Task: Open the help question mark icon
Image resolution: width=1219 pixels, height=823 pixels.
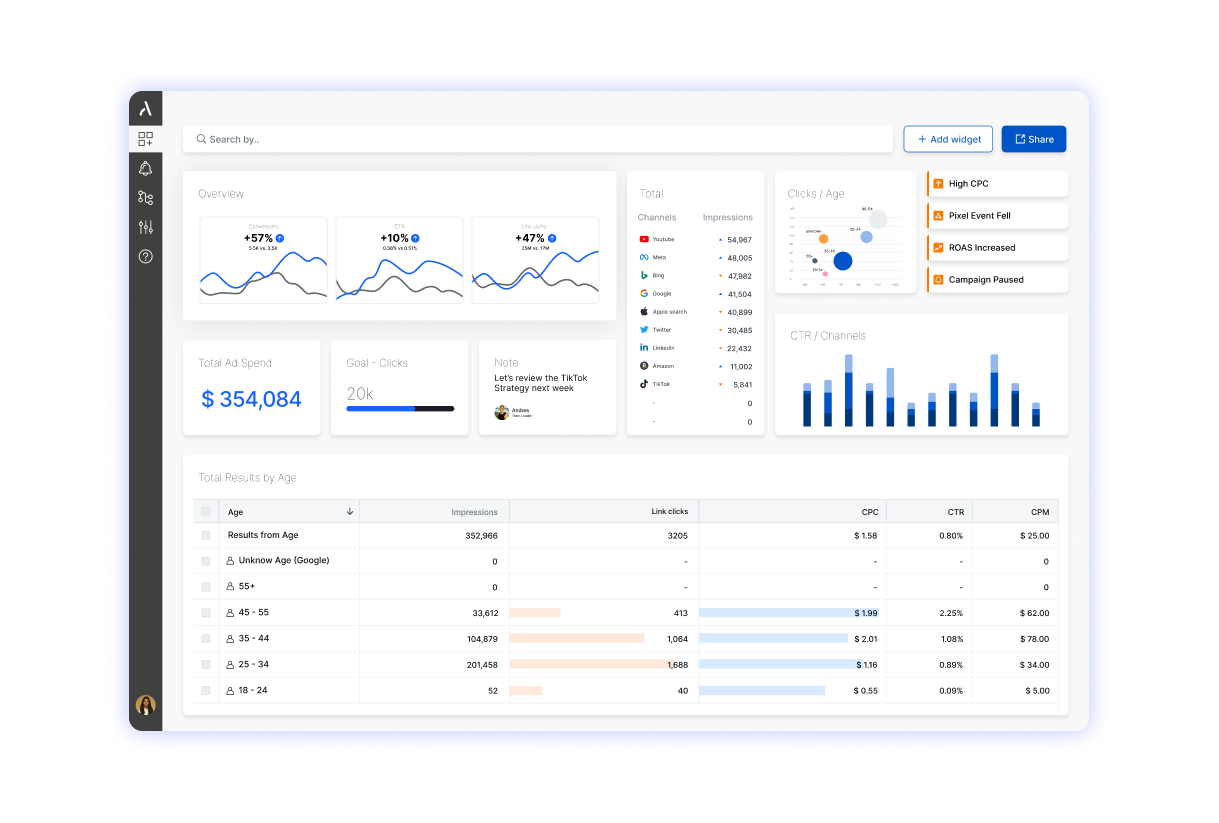Action: pos(145,256)
